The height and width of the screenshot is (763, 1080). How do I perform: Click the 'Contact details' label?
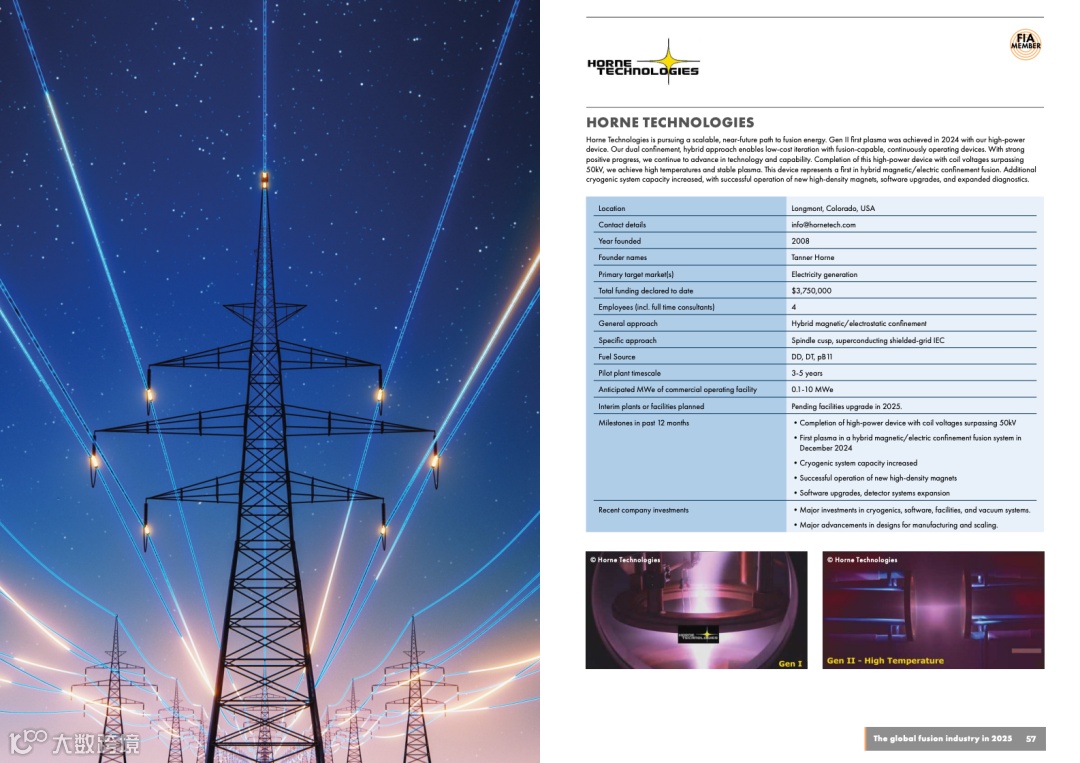622,224
